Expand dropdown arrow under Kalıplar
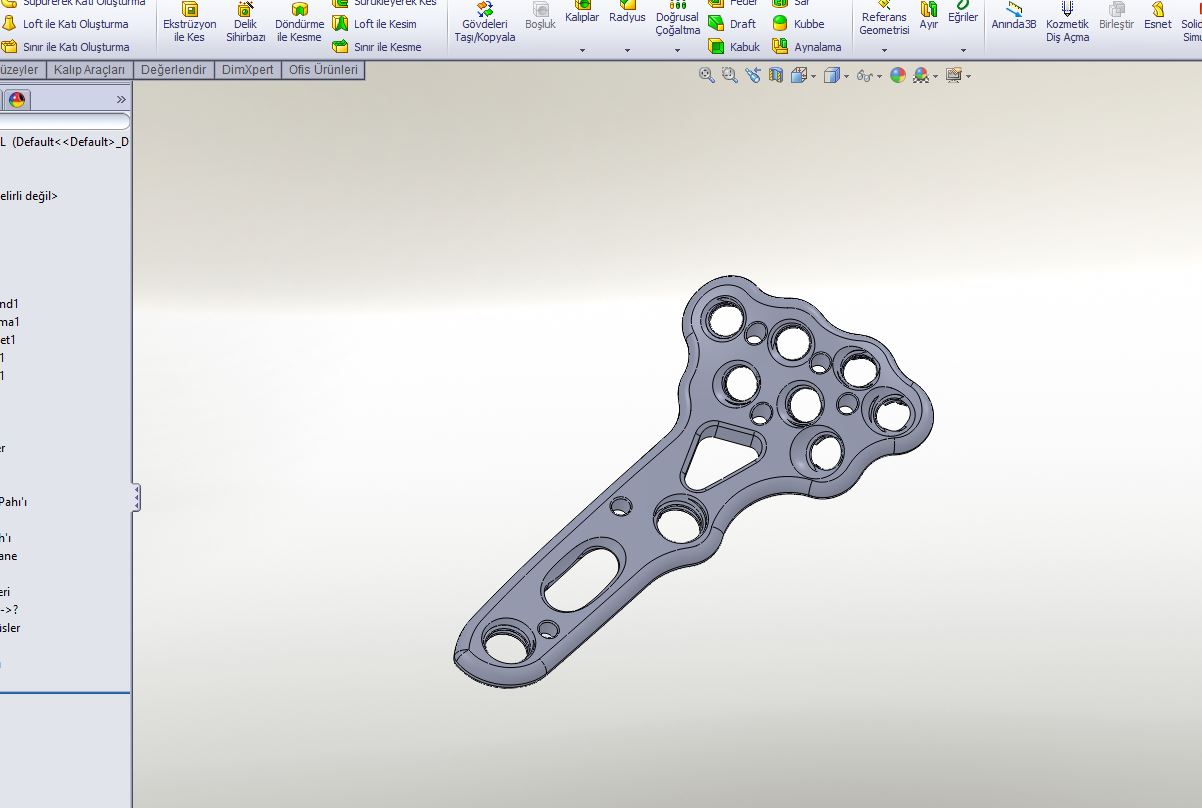This screenshot has width=1202, height=808. pyautogui.click(x=582, y=50)
